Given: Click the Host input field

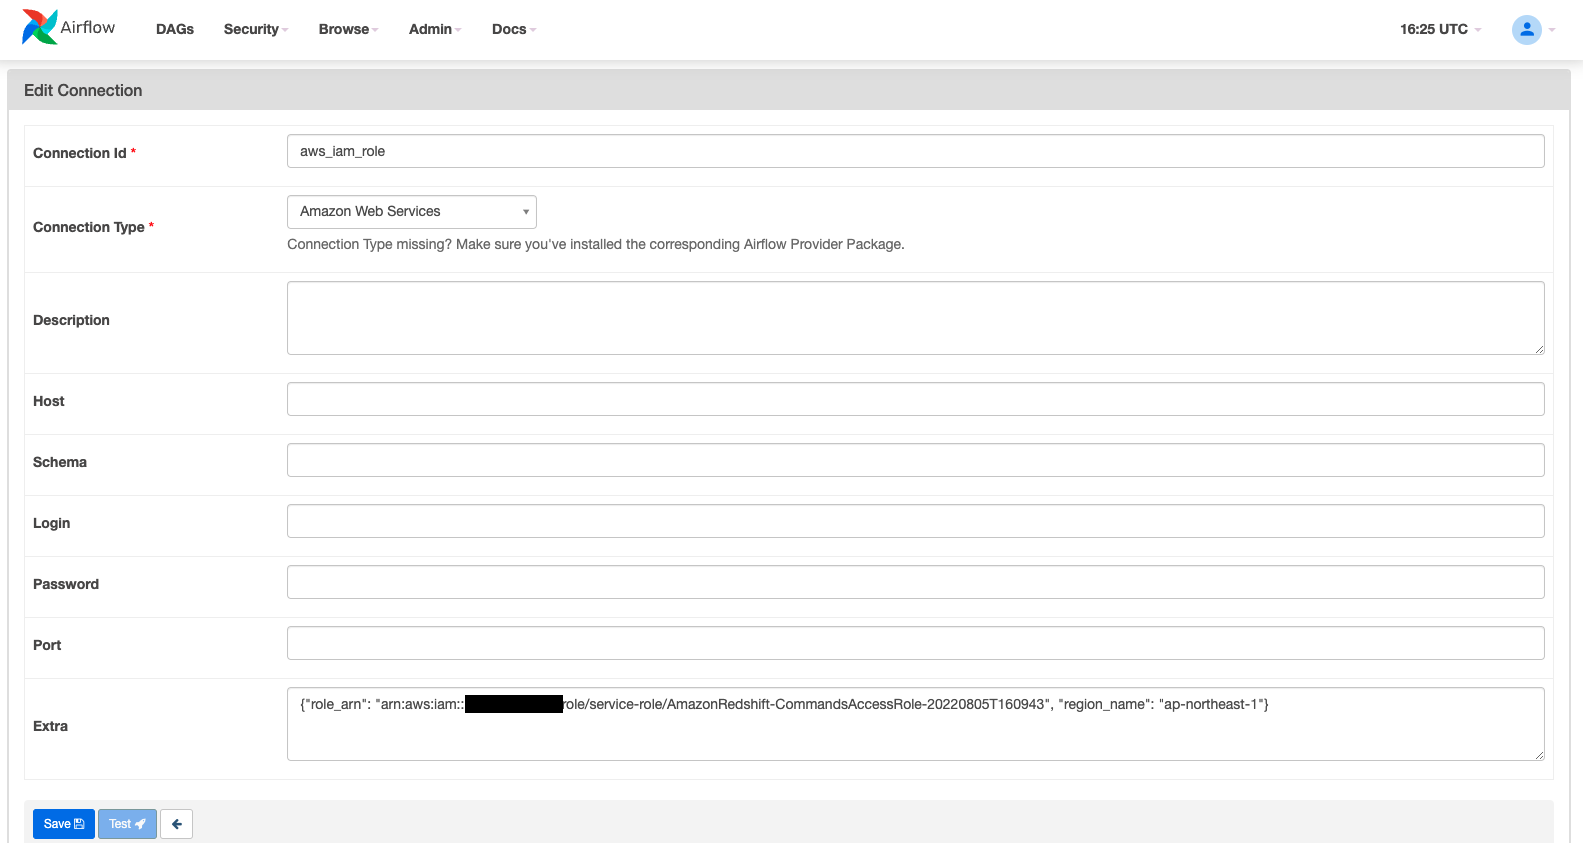Looking at the screenshot, I should tap(916, 399).
